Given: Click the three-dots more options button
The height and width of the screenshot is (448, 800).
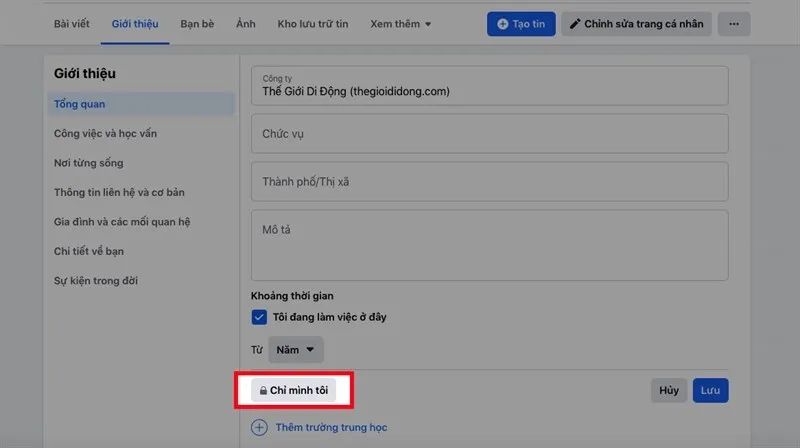Looking at the screenshot, I should tap(733, 24).
